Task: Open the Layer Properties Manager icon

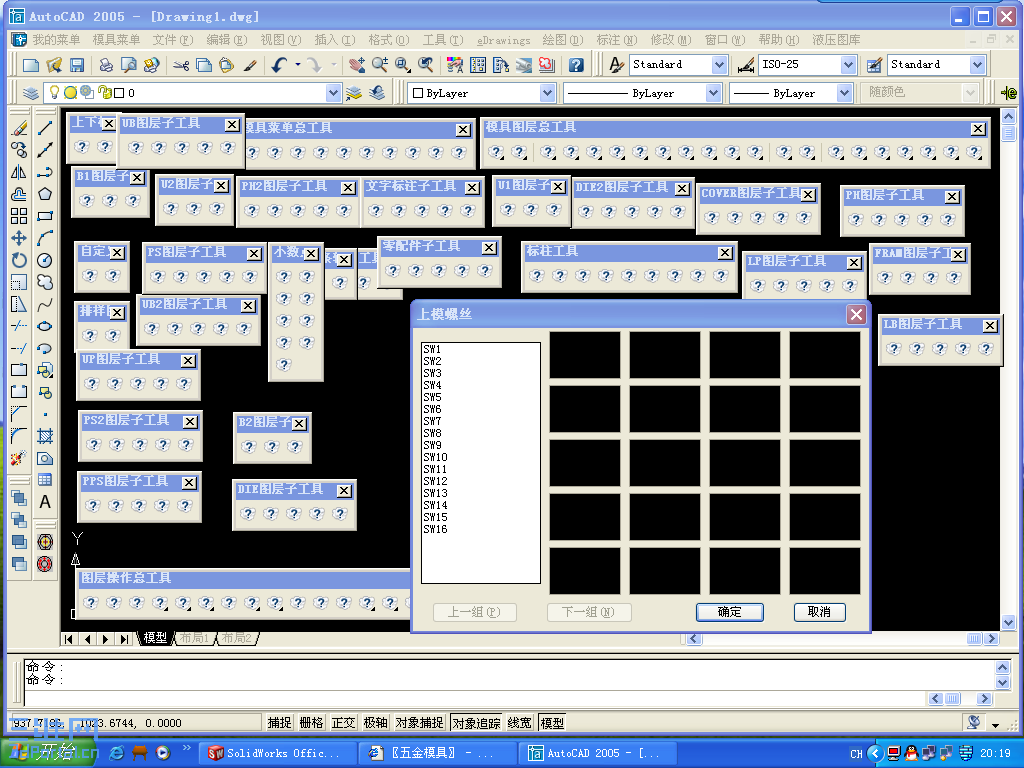Action: pyautogui.click(x=30, y=92)
